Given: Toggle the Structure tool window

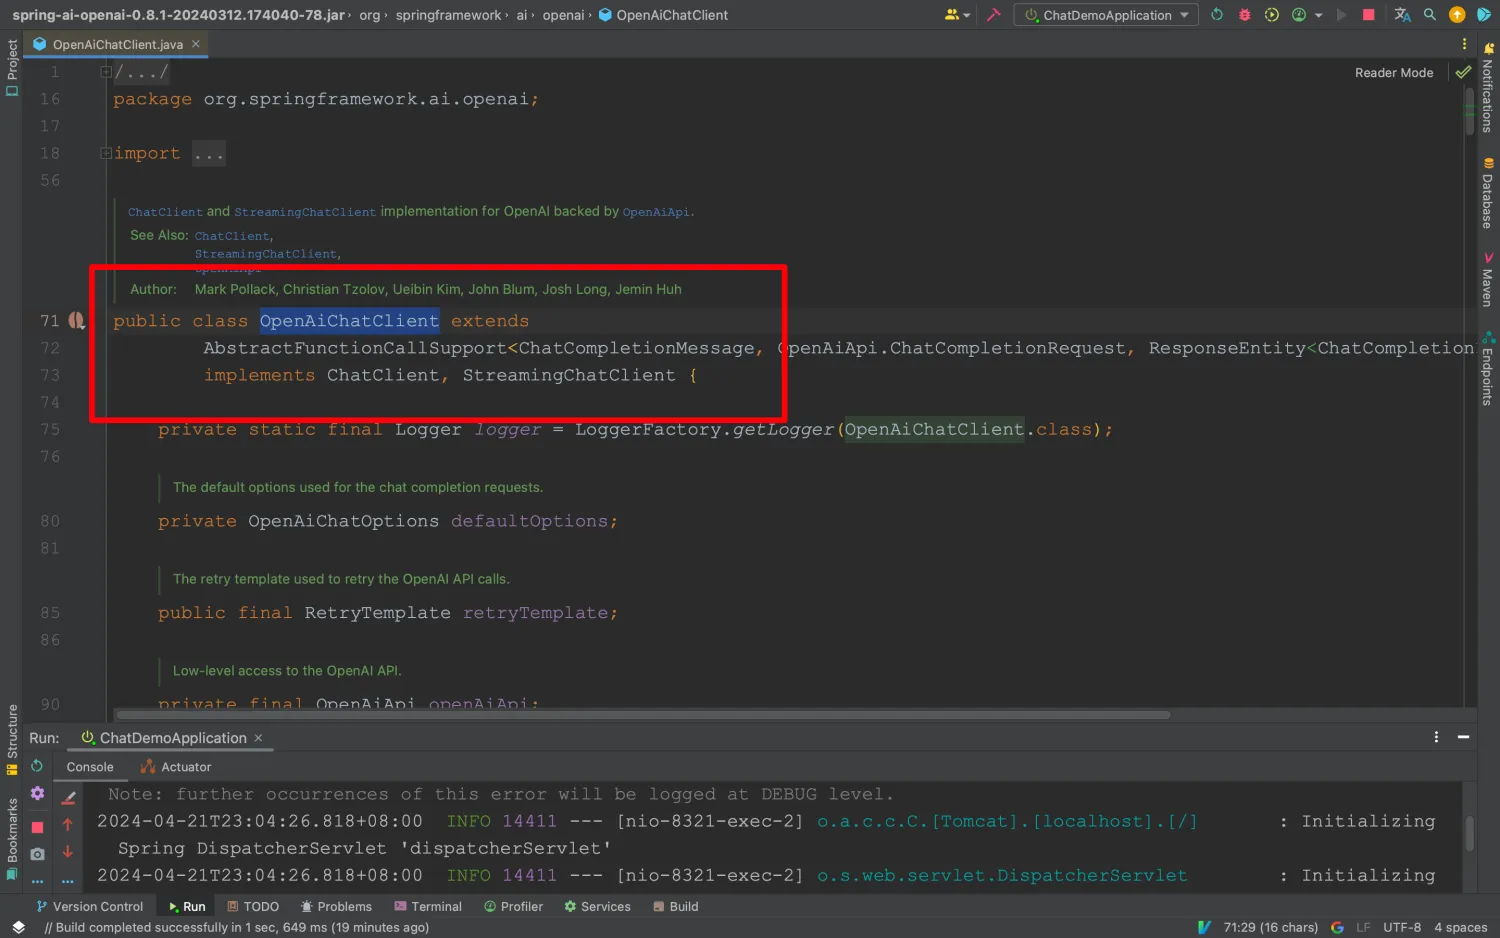Looking at the screenshot, I should 12,740.
